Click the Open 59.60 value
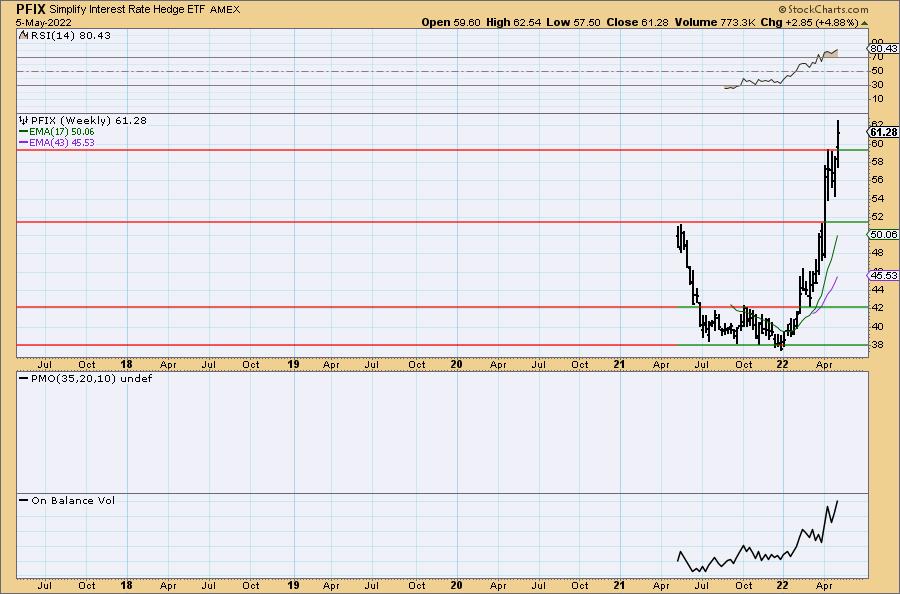The width and height of the screenshot is (900, 594). pos(451,22)
